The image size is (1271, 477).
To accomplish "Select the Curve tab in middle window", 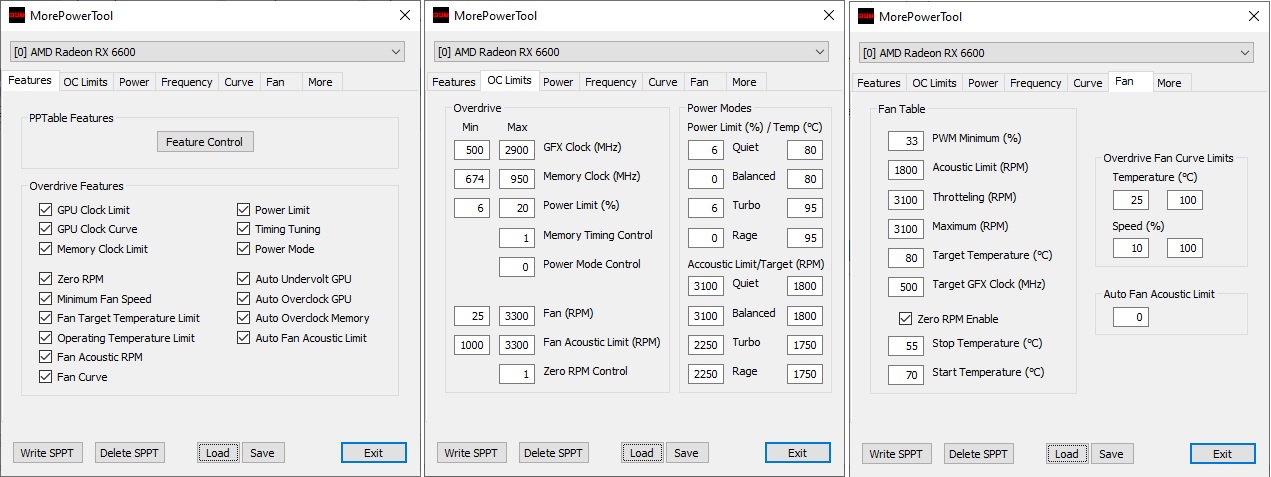I will (662, 82).
